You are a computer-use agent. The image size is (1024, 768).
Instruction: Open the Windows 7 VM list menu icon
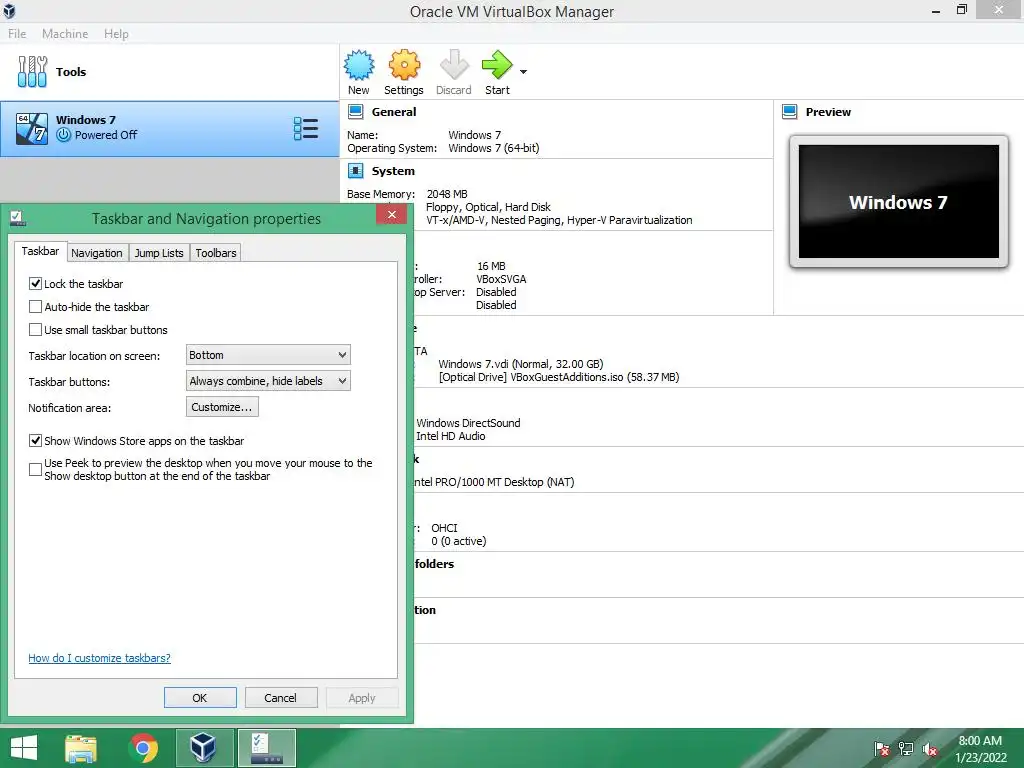[306, 129]
